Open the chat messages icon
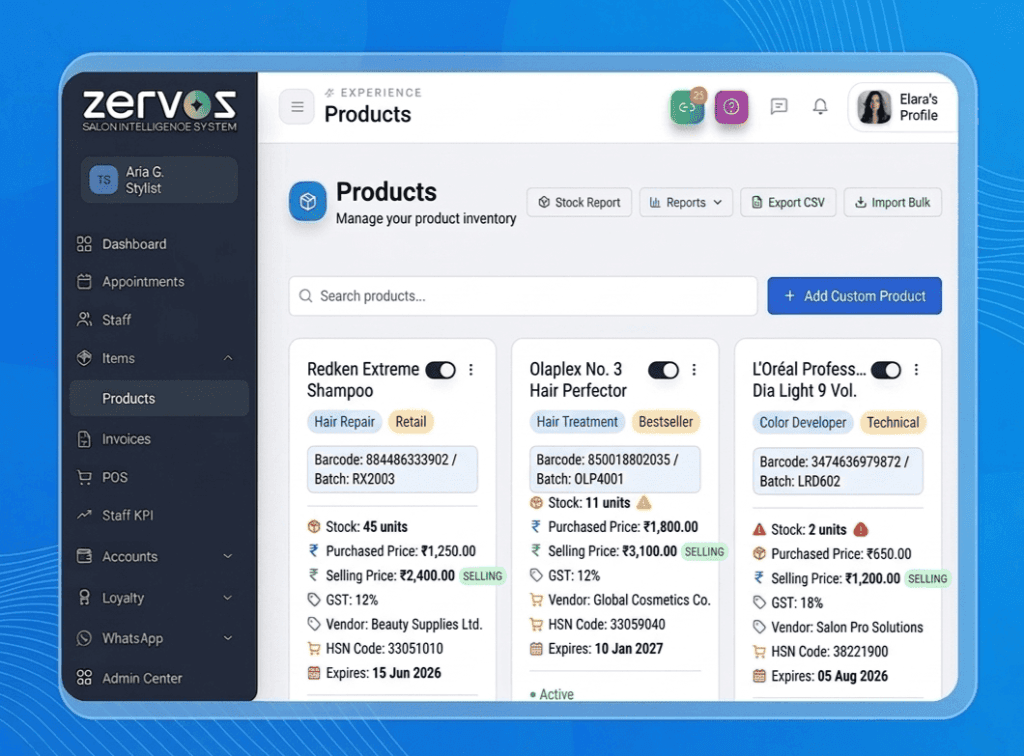 point(779,106)
